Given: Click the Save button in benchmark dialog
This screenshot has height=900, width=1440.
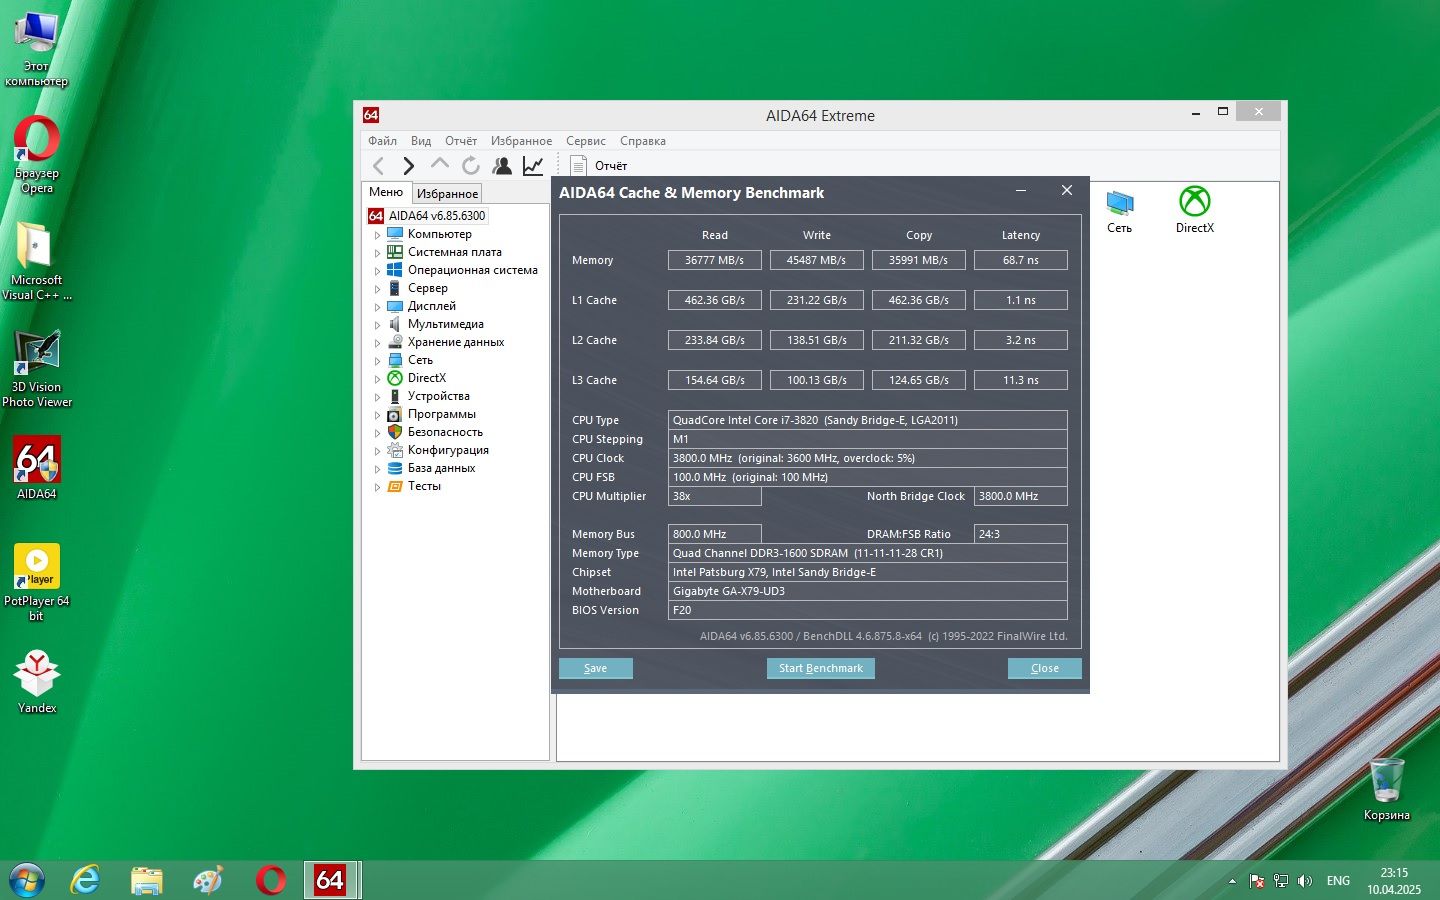Looking at the screenshot, I should coord(596,668).
